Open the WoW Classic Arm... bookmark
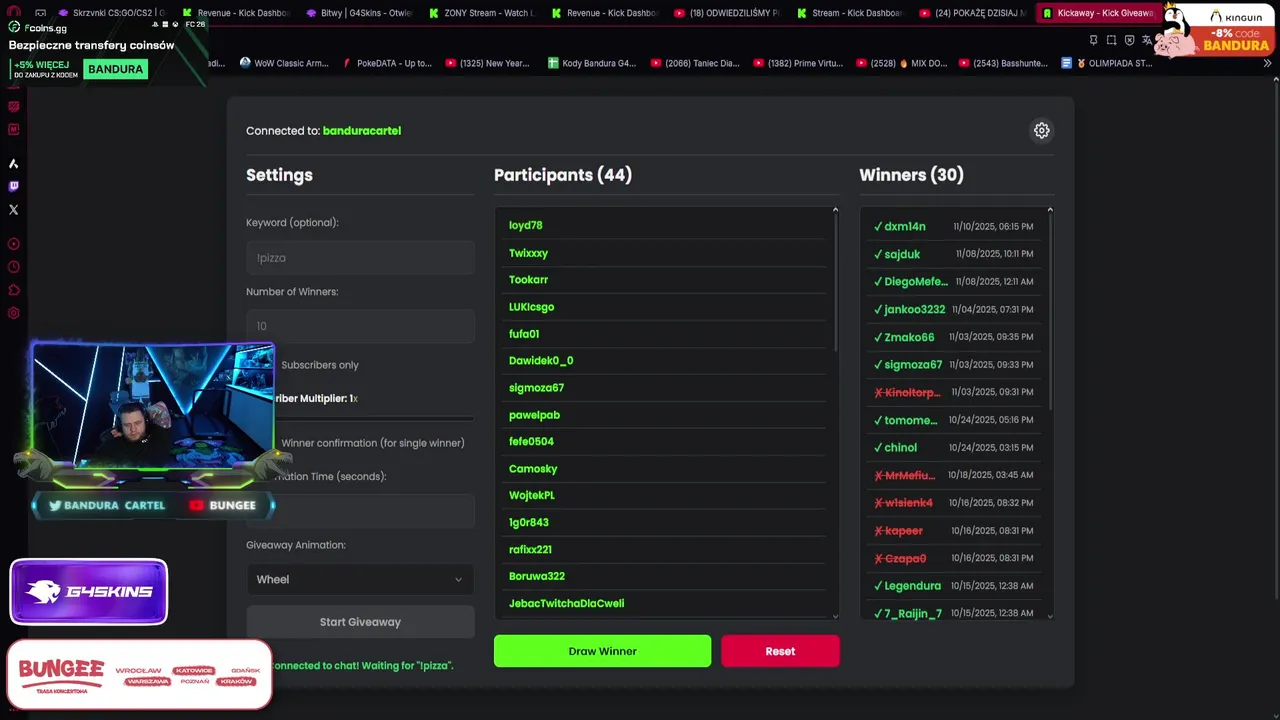This screenshot has height=720, width=1280. click(284, 63)
